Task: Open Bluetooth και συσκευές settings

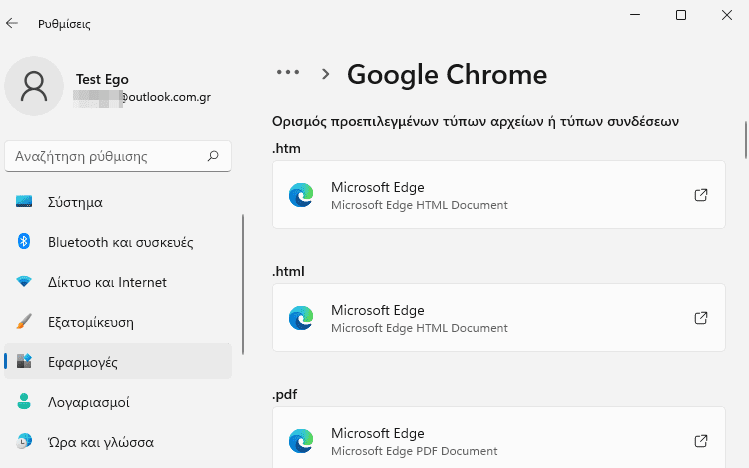Action: tap(118, 242)
